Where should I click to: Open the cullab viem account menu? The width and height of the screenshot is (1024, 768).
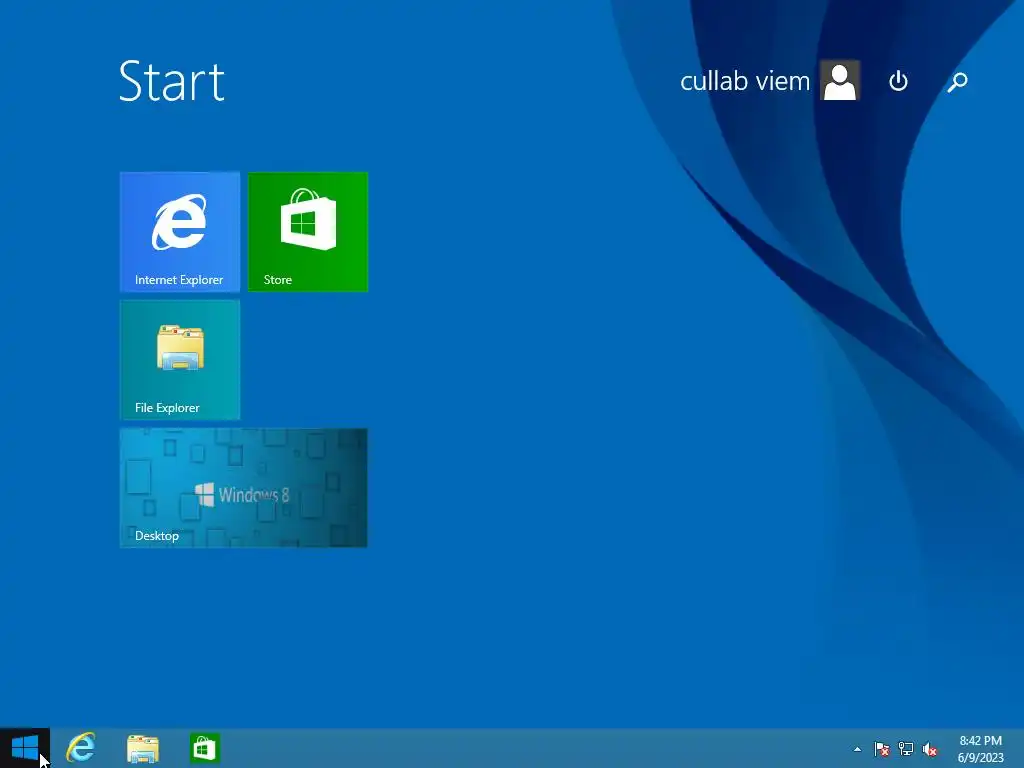(x=744, y=81)
